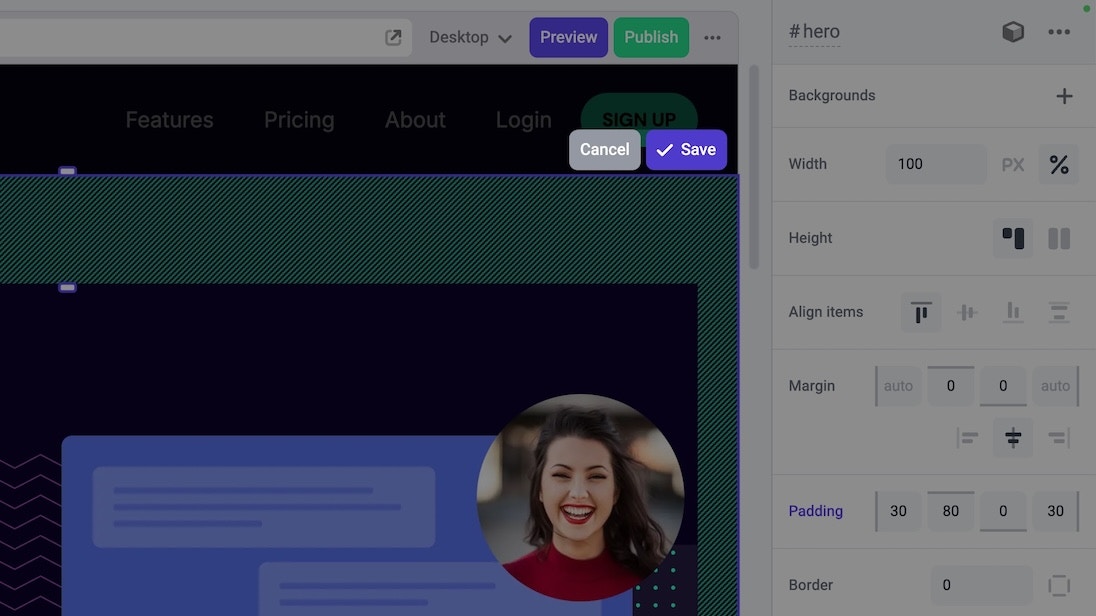
Task: Select the left margin alignment option
Action: click(967, 437)
